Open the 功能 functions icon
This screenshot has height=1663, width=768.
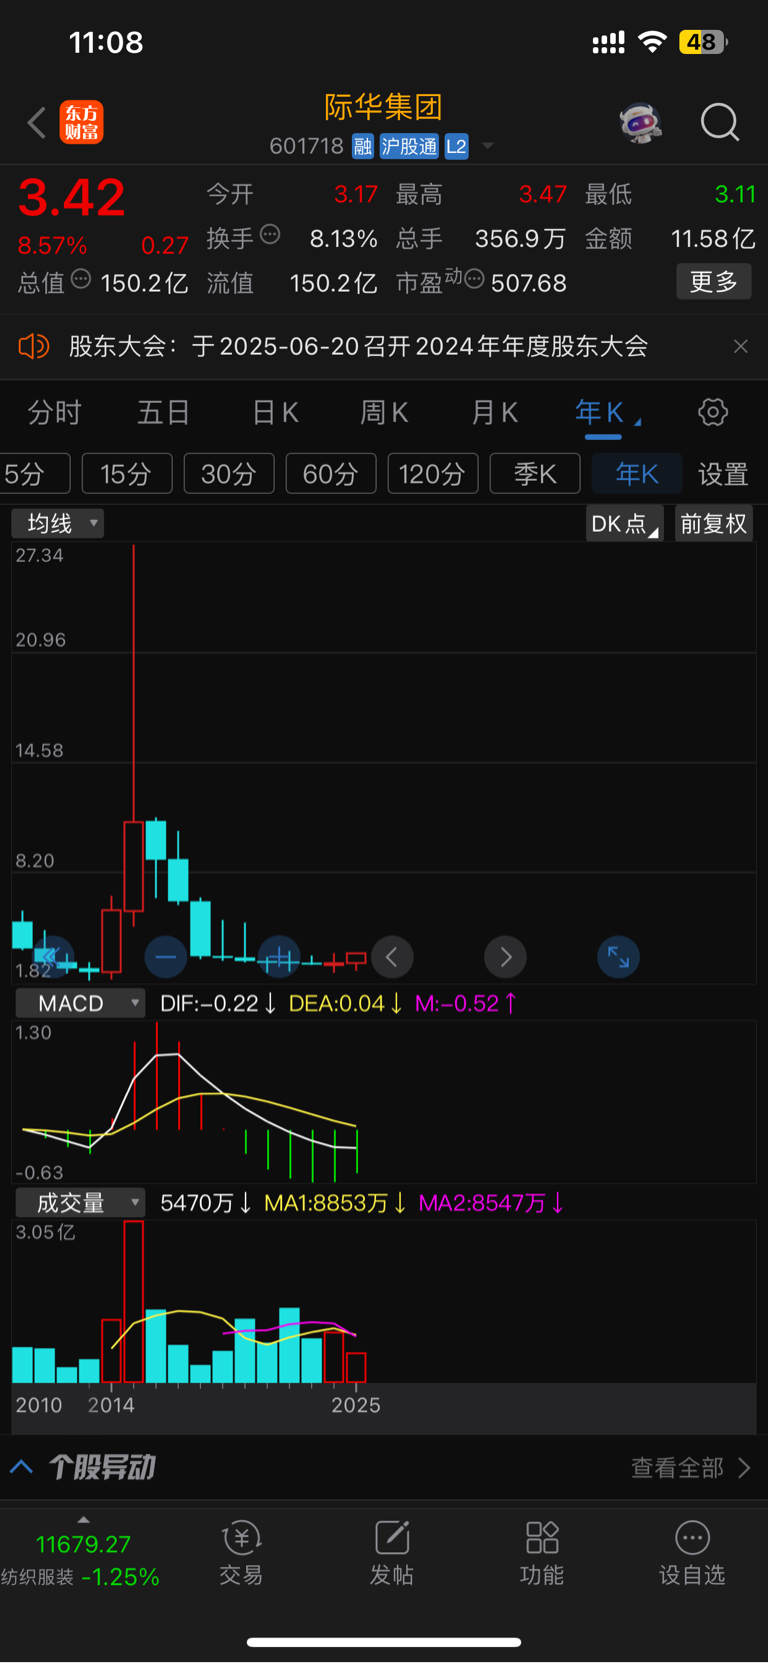(542, 1554)
